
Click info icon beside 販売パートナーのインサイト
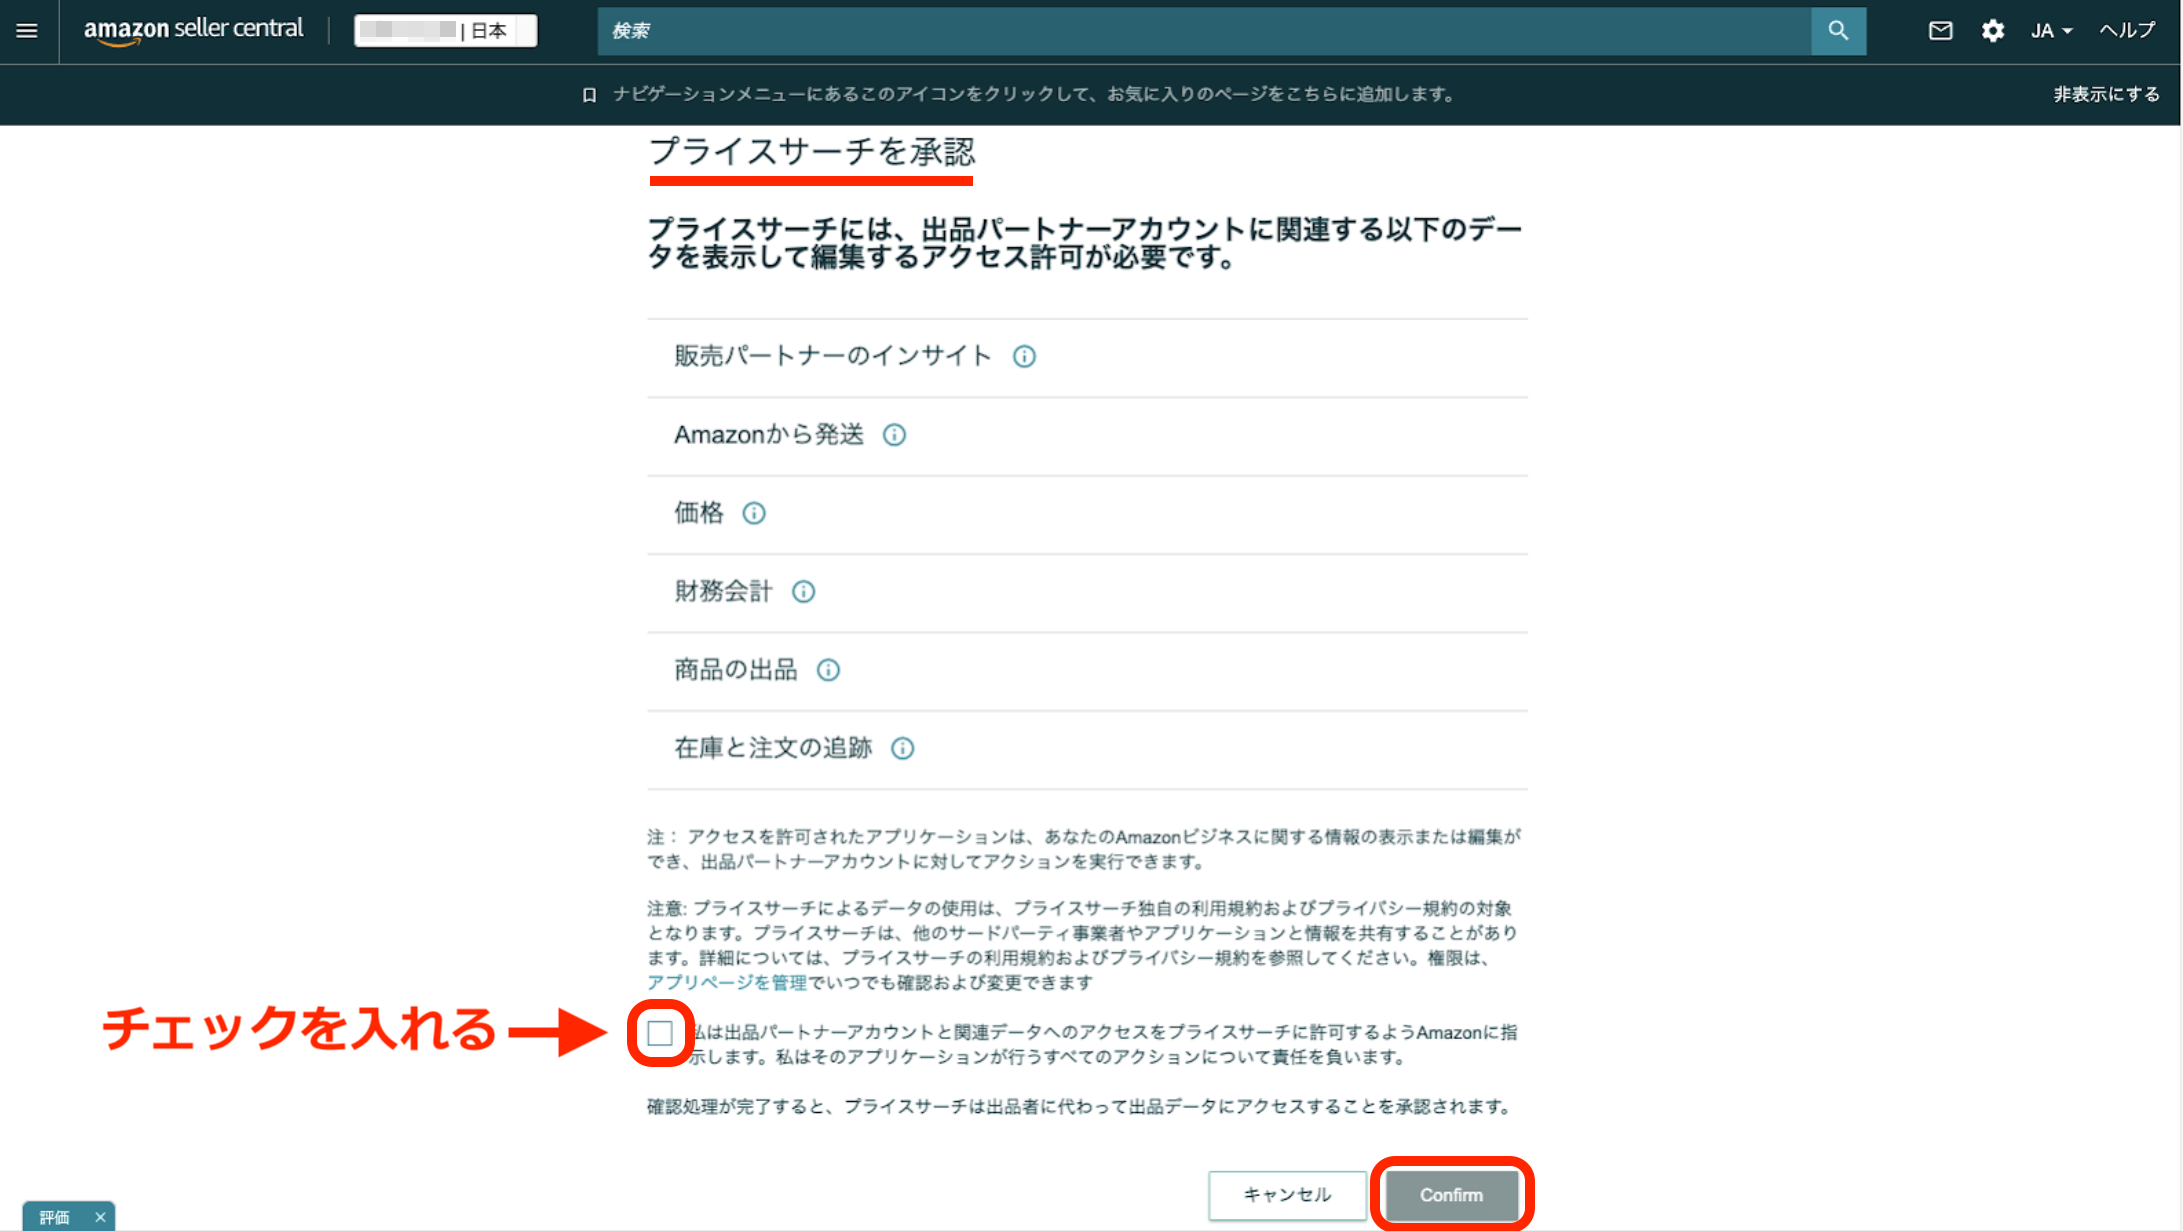pyautogui.click(x=1024, y=356)
